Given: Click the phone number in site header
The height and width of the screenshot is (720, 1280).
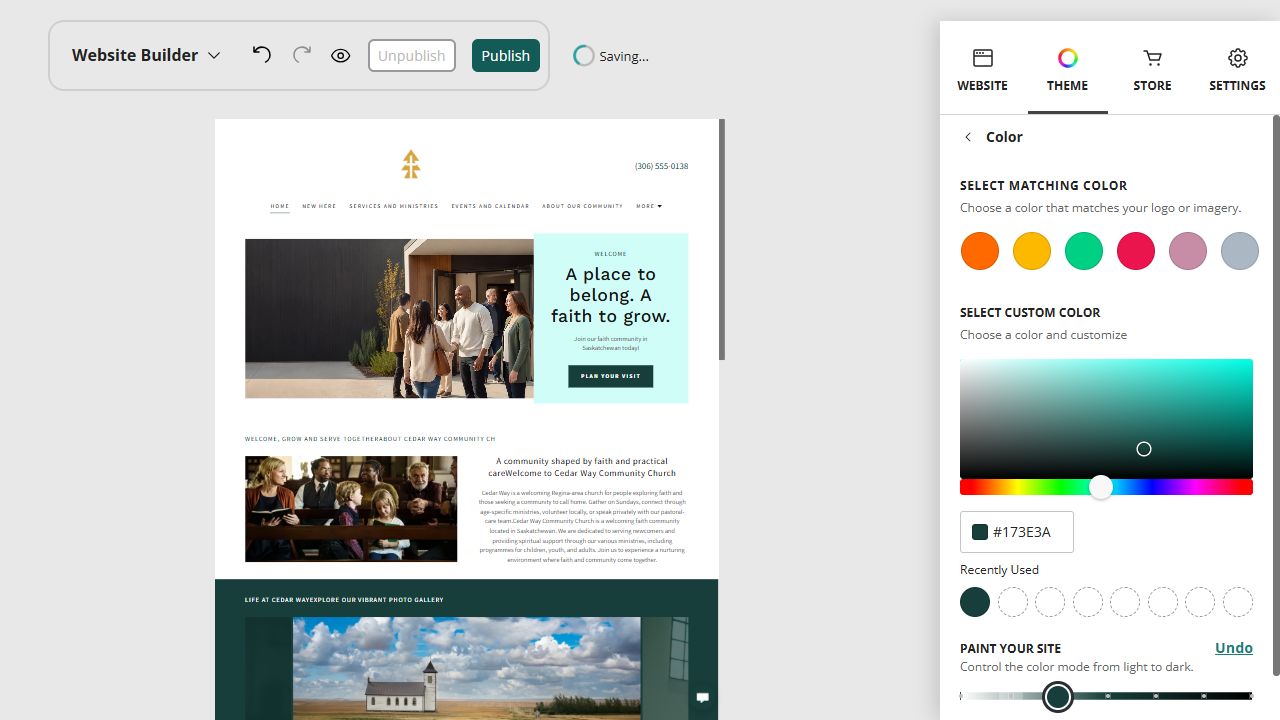Looking at the screenshot, I should (661, 166).
